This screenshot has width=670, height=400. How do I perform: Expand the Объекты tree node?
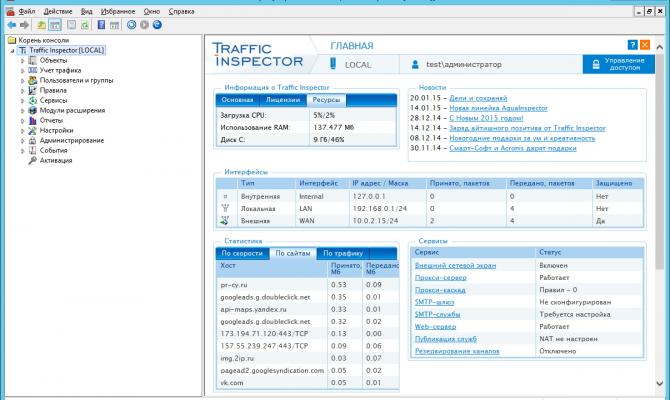click(x=23, y=61)
